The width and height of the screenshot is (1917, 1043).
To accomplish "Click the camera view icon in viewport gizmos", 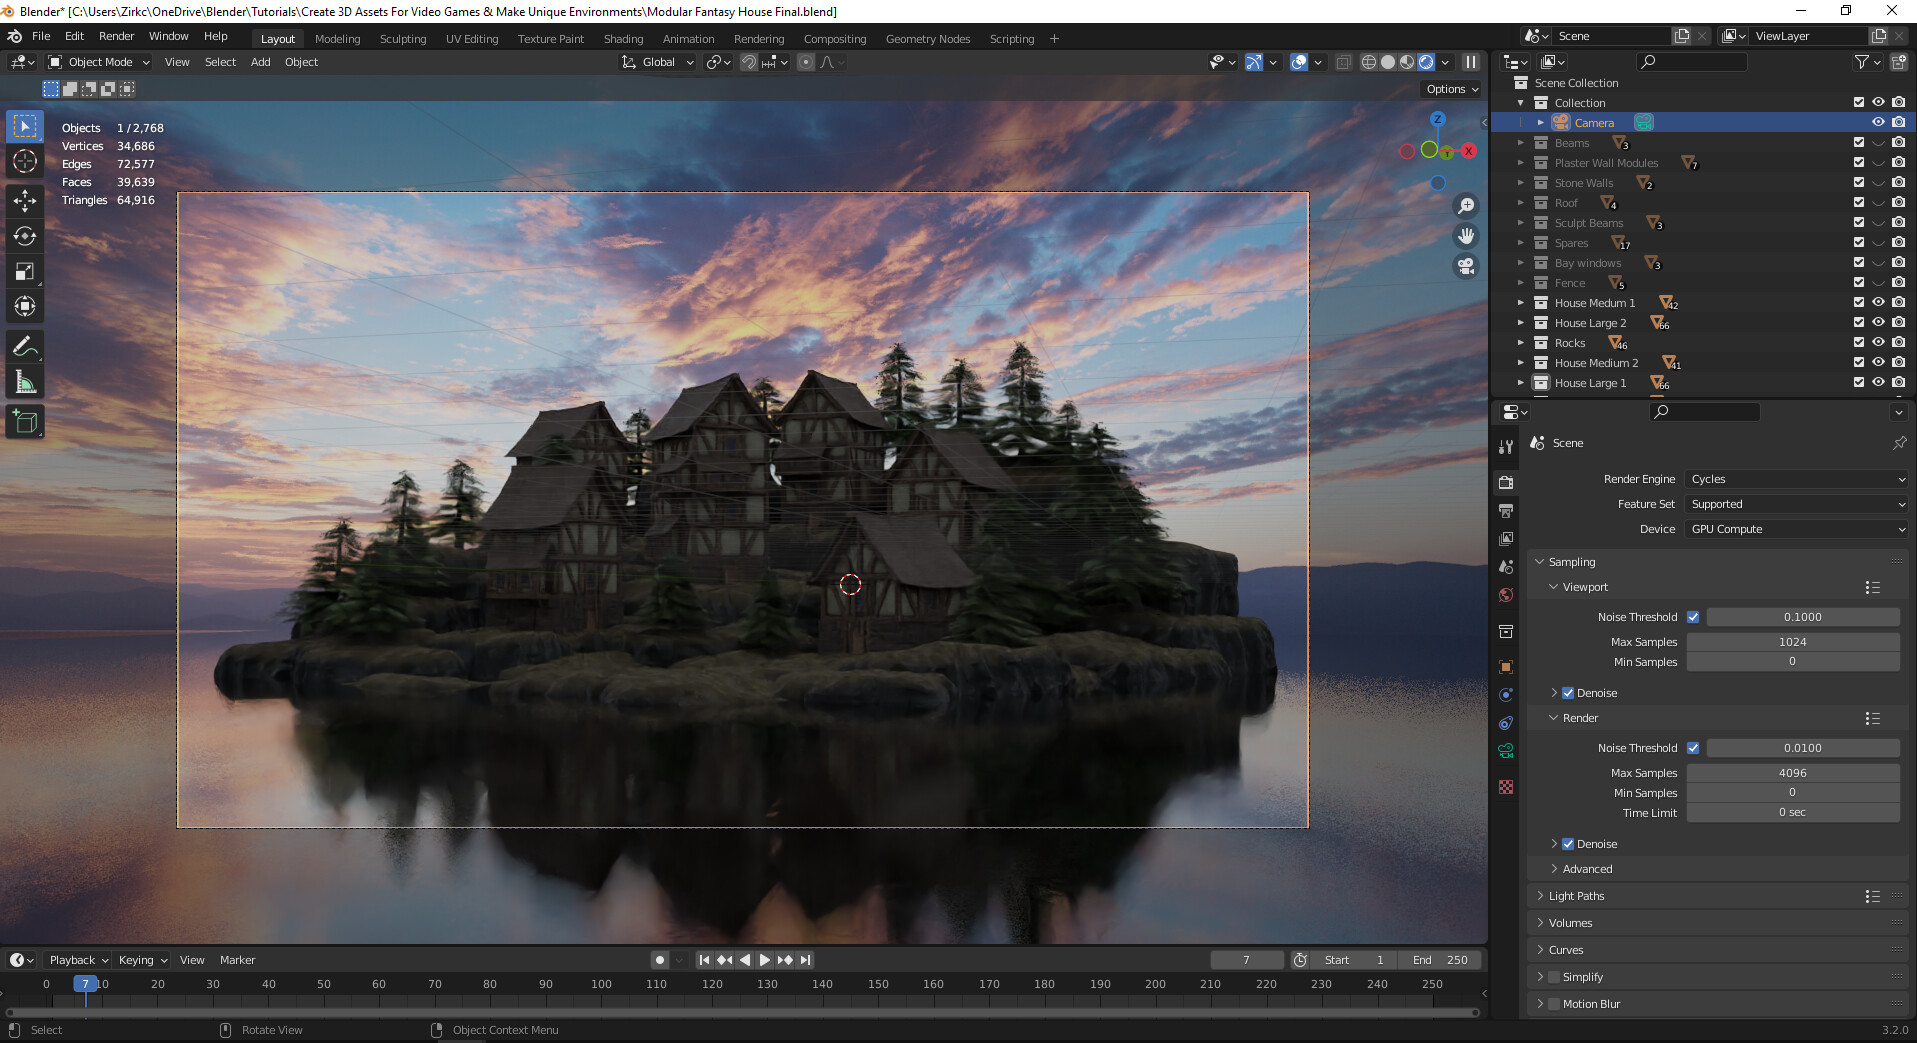I will click(1465, 266).
